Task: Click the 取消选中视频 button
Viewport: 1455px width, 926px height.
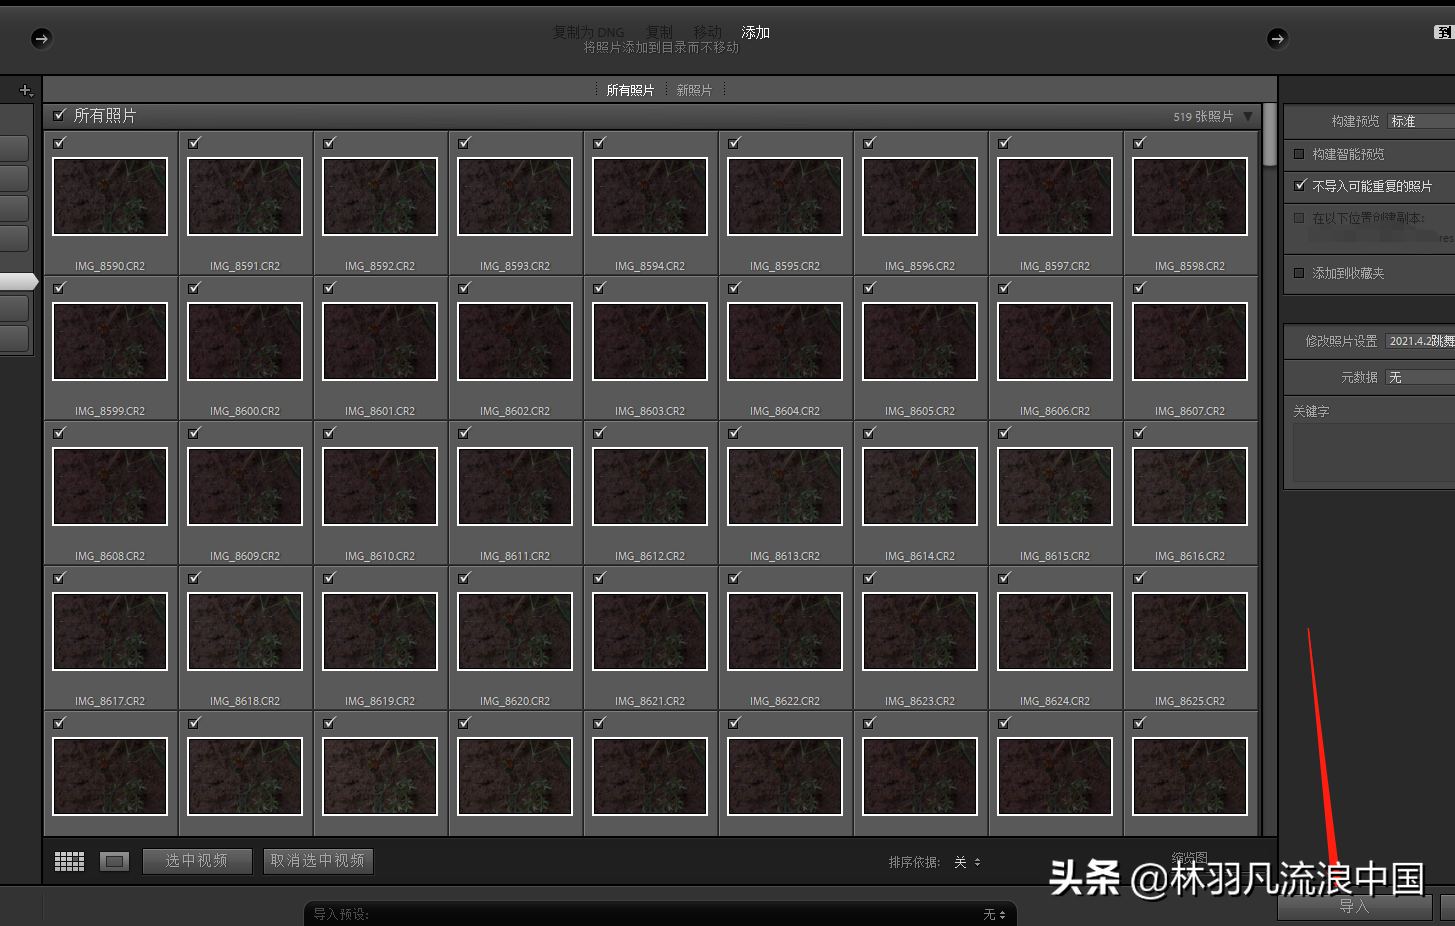Action: click(318, 861)
